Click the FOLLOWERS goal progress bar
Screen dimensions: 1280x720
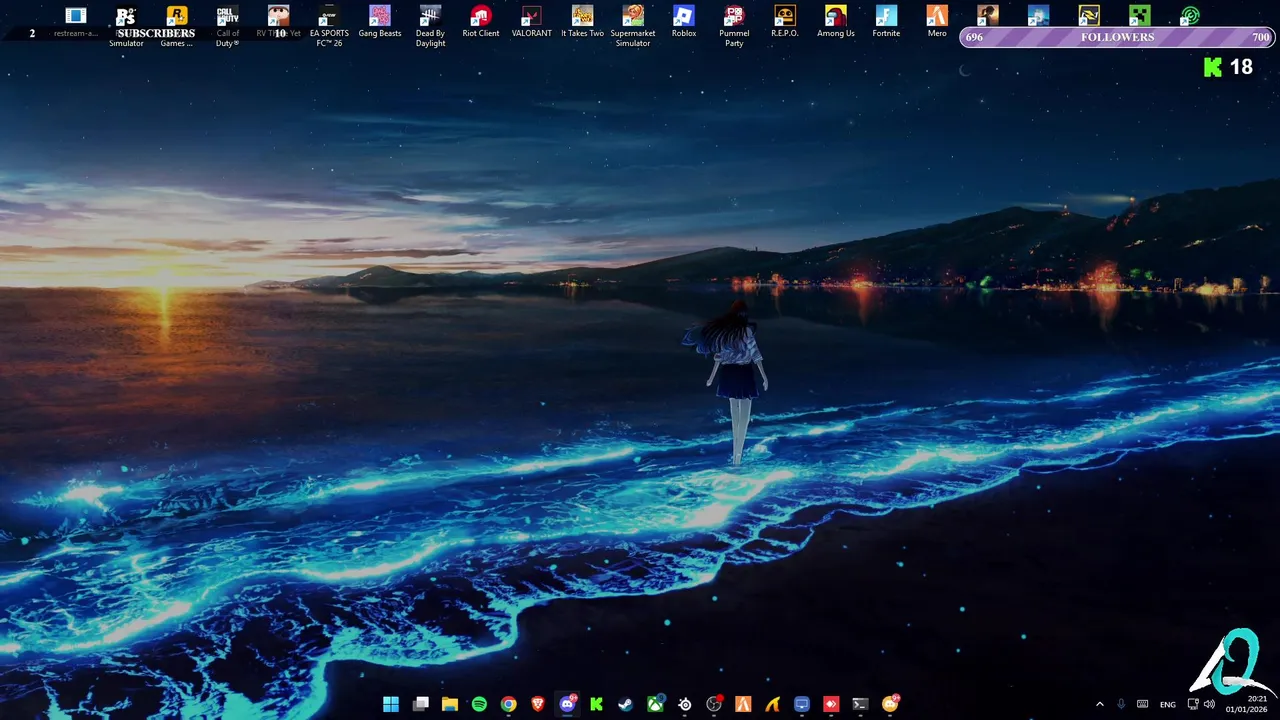pos(1117,37)
